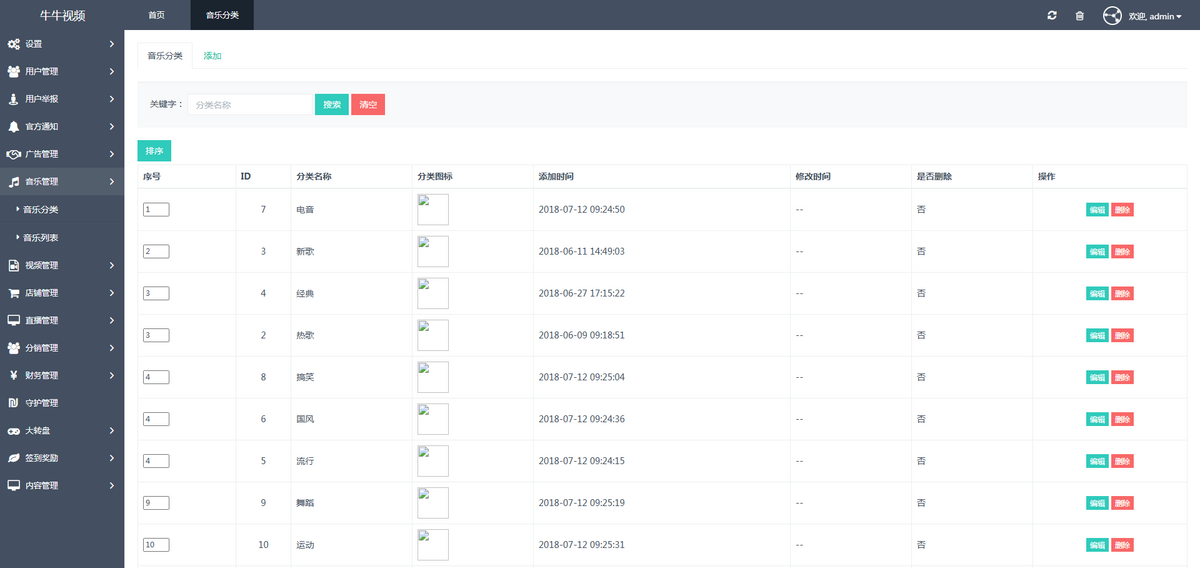This screenshot has width=1200, height=568.
Task: Switch to the 添加 tab
Action: (x=212, y=56)
